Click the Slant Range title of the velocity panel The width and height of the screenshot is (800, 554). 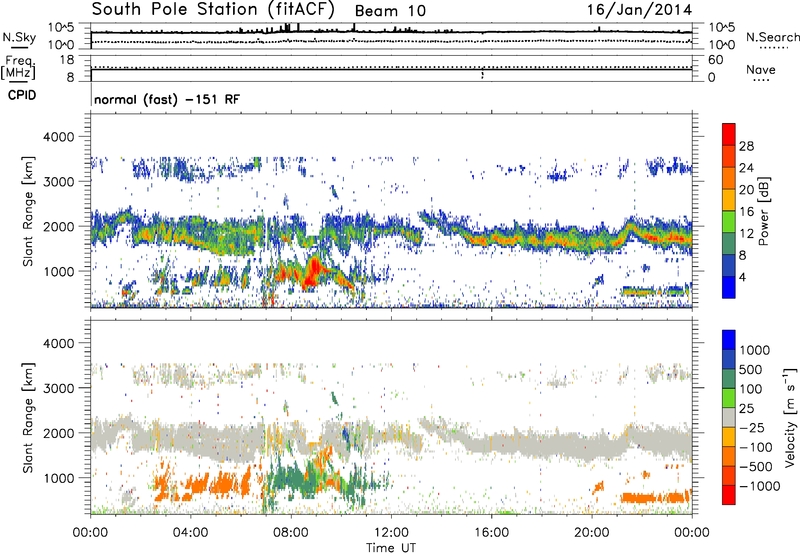coord(28,418)
